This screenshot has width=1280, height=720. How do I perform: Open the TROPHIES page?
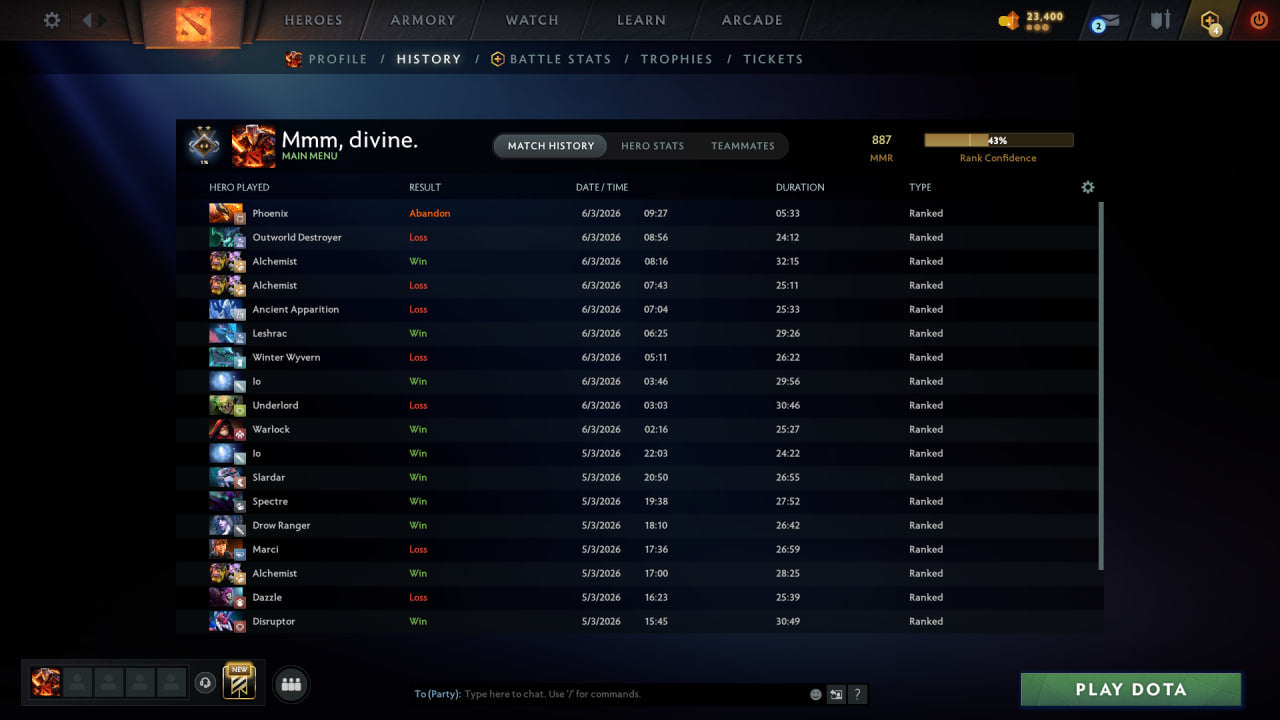(676, 59)
